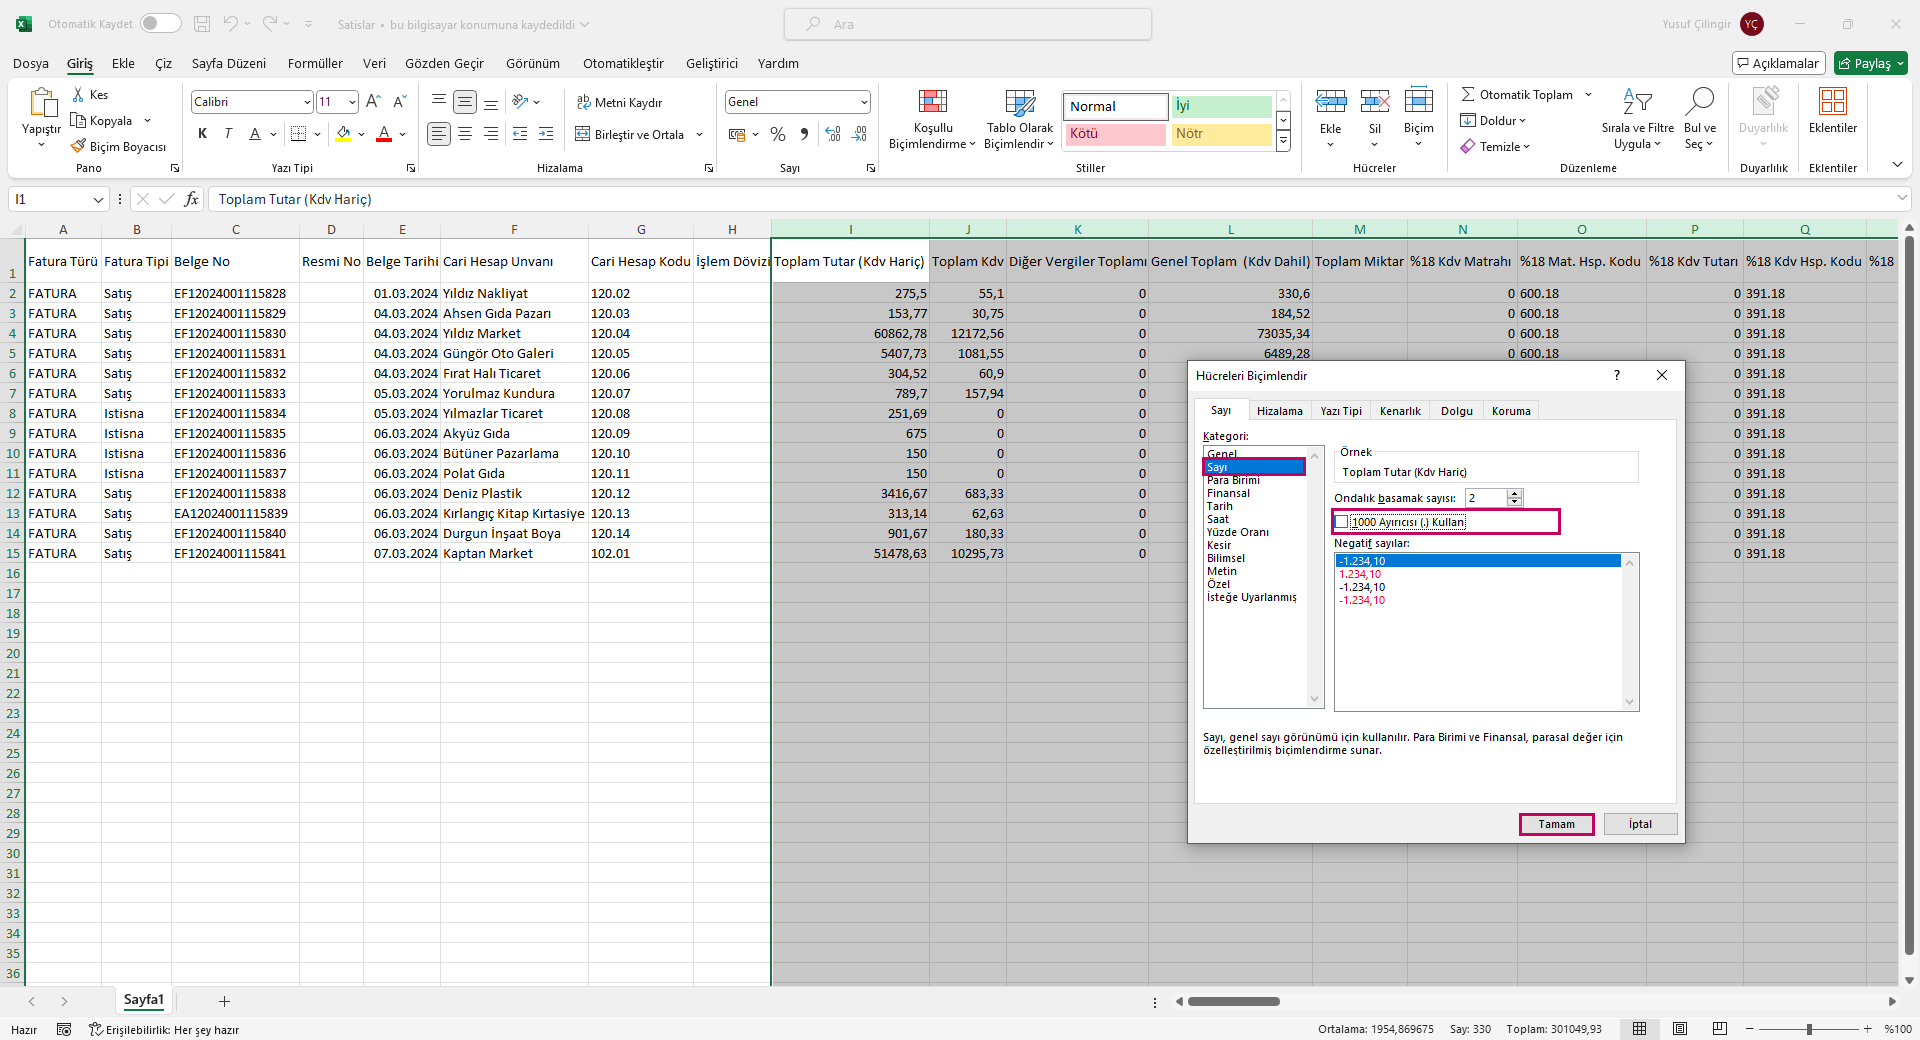Collapse the ribbon with the chevron

1897,165
